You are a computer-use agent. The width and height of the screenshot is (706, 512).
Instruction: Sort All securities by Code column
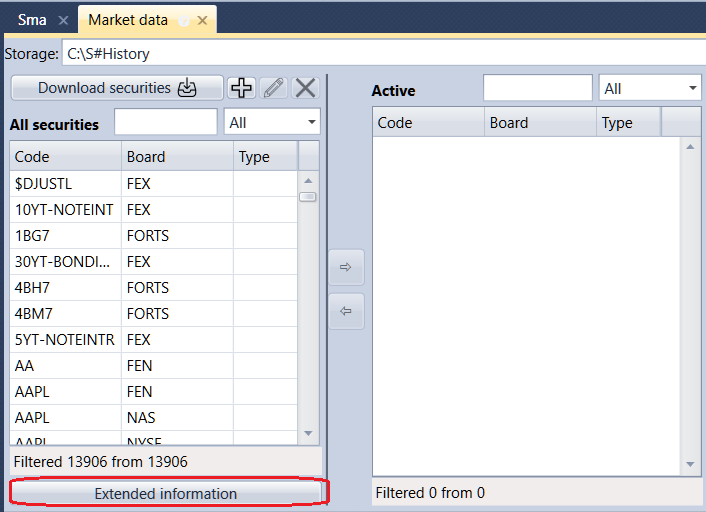(66, 156)
